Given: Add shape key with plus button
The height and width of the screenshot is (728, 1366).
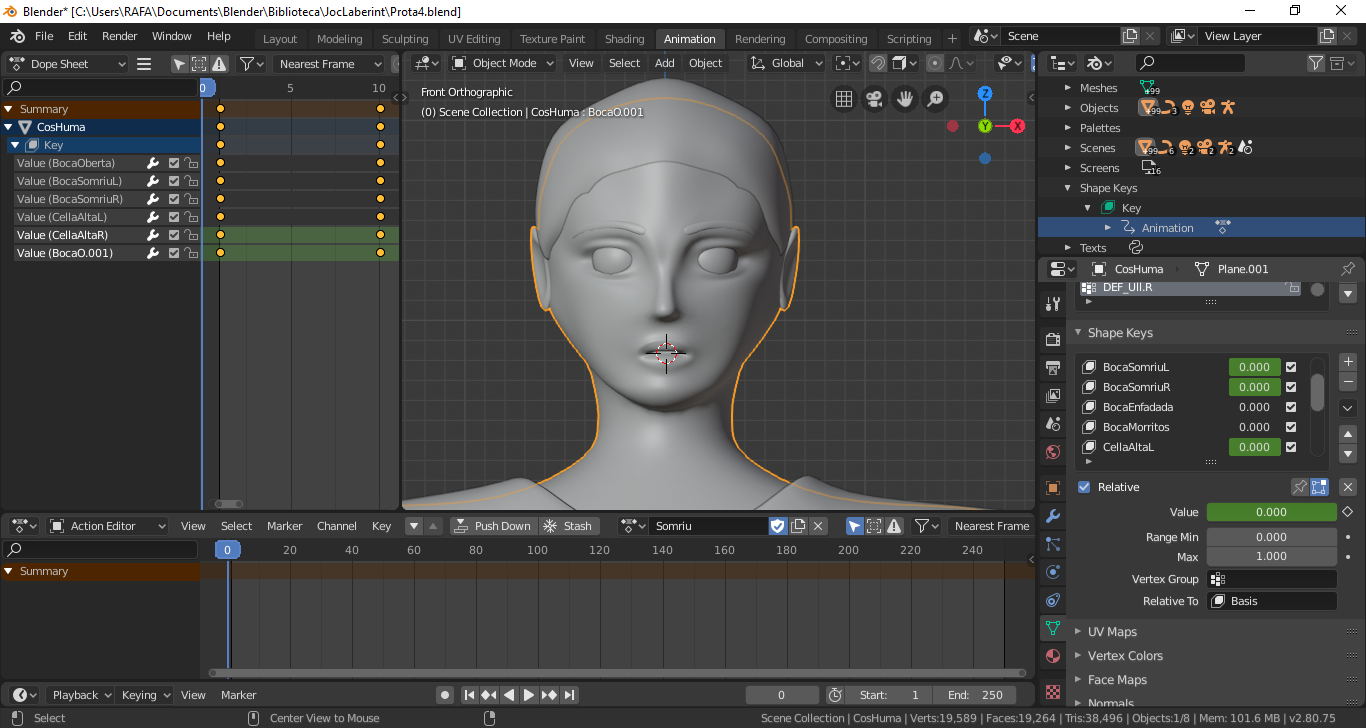Looking at the screenshot, I should [1348, 362].
